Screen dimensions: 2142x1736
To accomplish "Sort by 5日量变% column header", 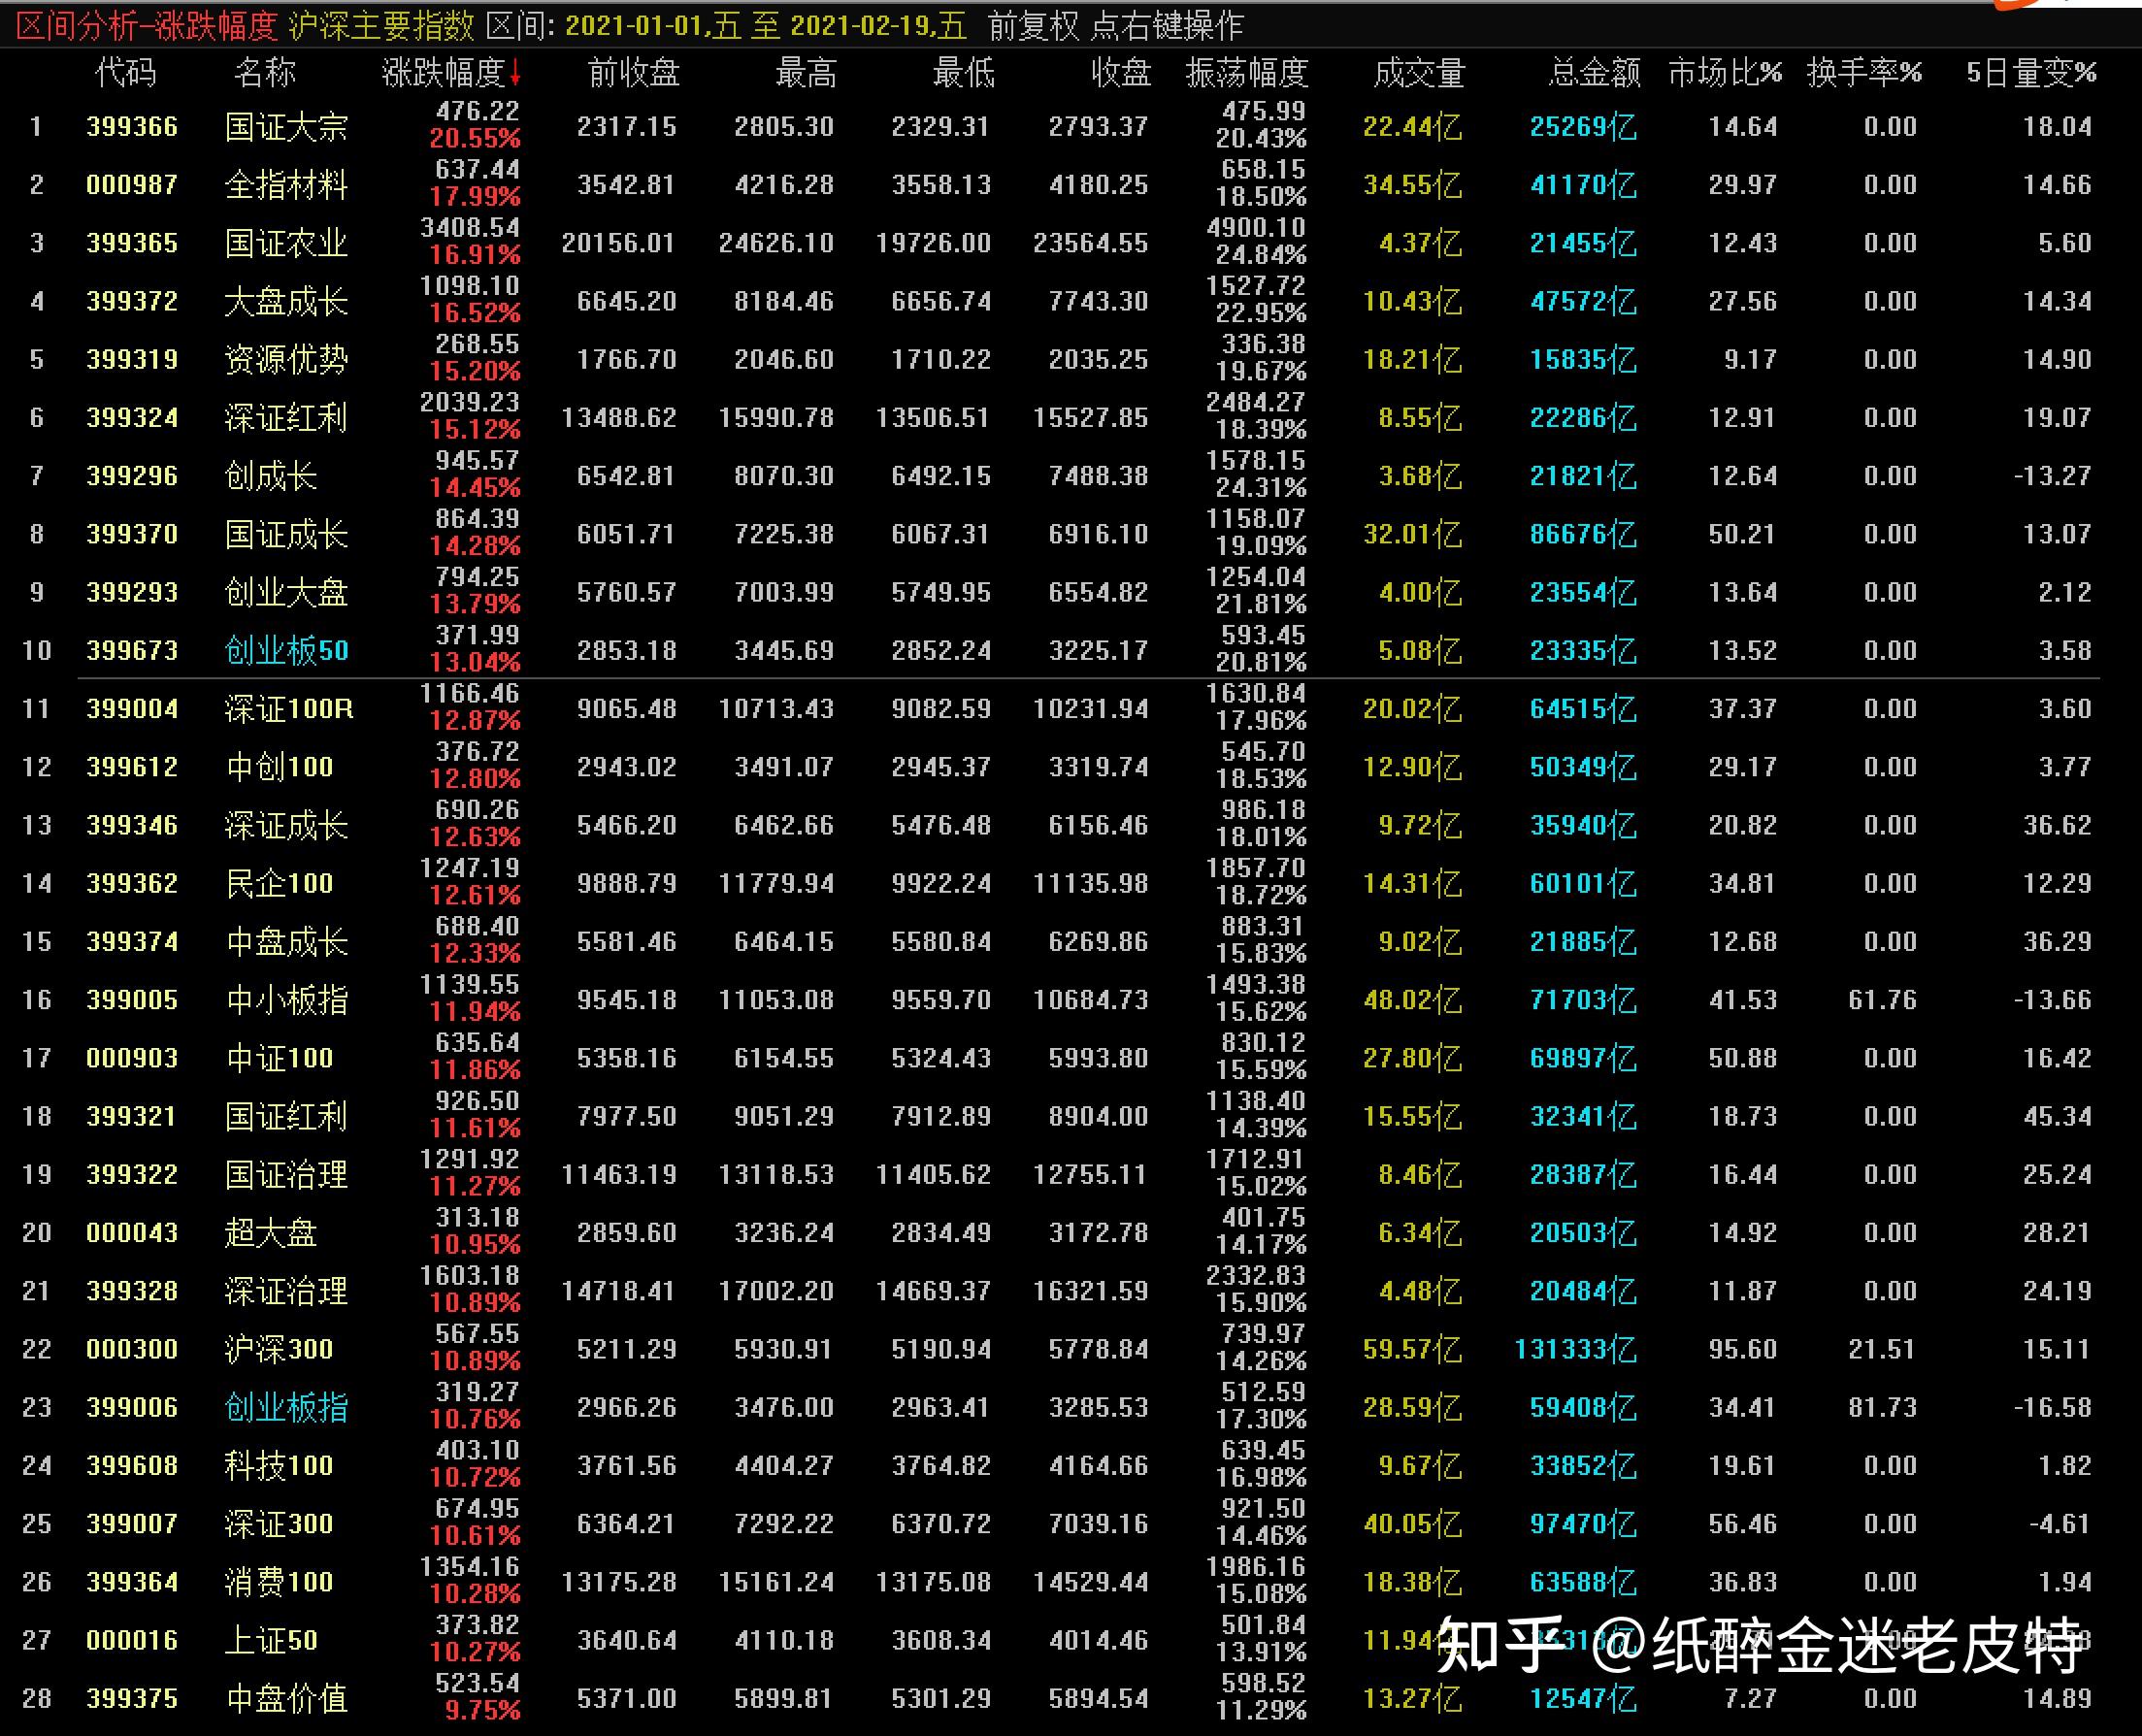I will [x=2031, y=73].
